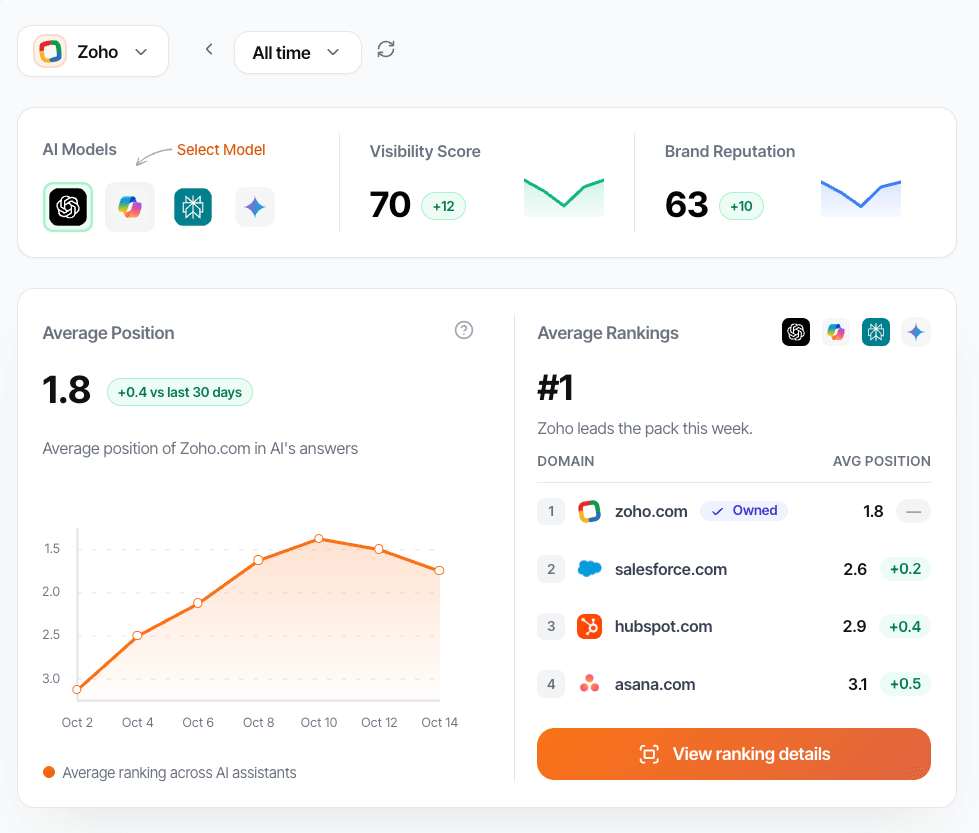Viewport: 979px width, 833px height.
Task: Expand the All time date range dropdown
Action: (x=297, y=53)
